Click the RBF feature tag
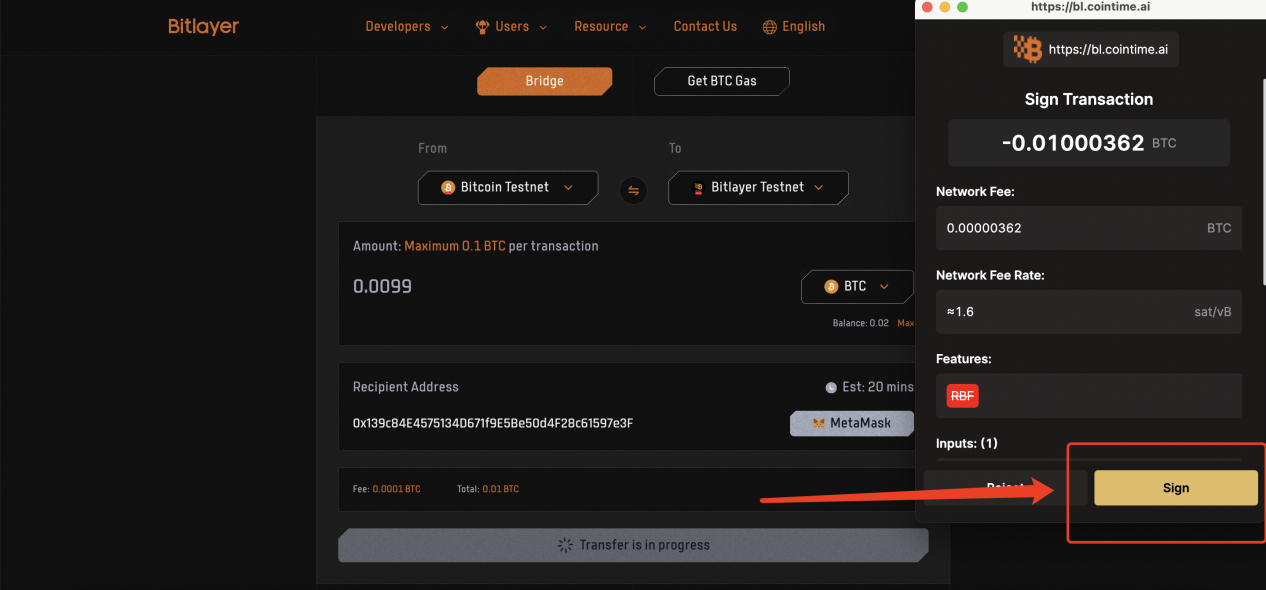1266x590 pixels. pos(962,396)
